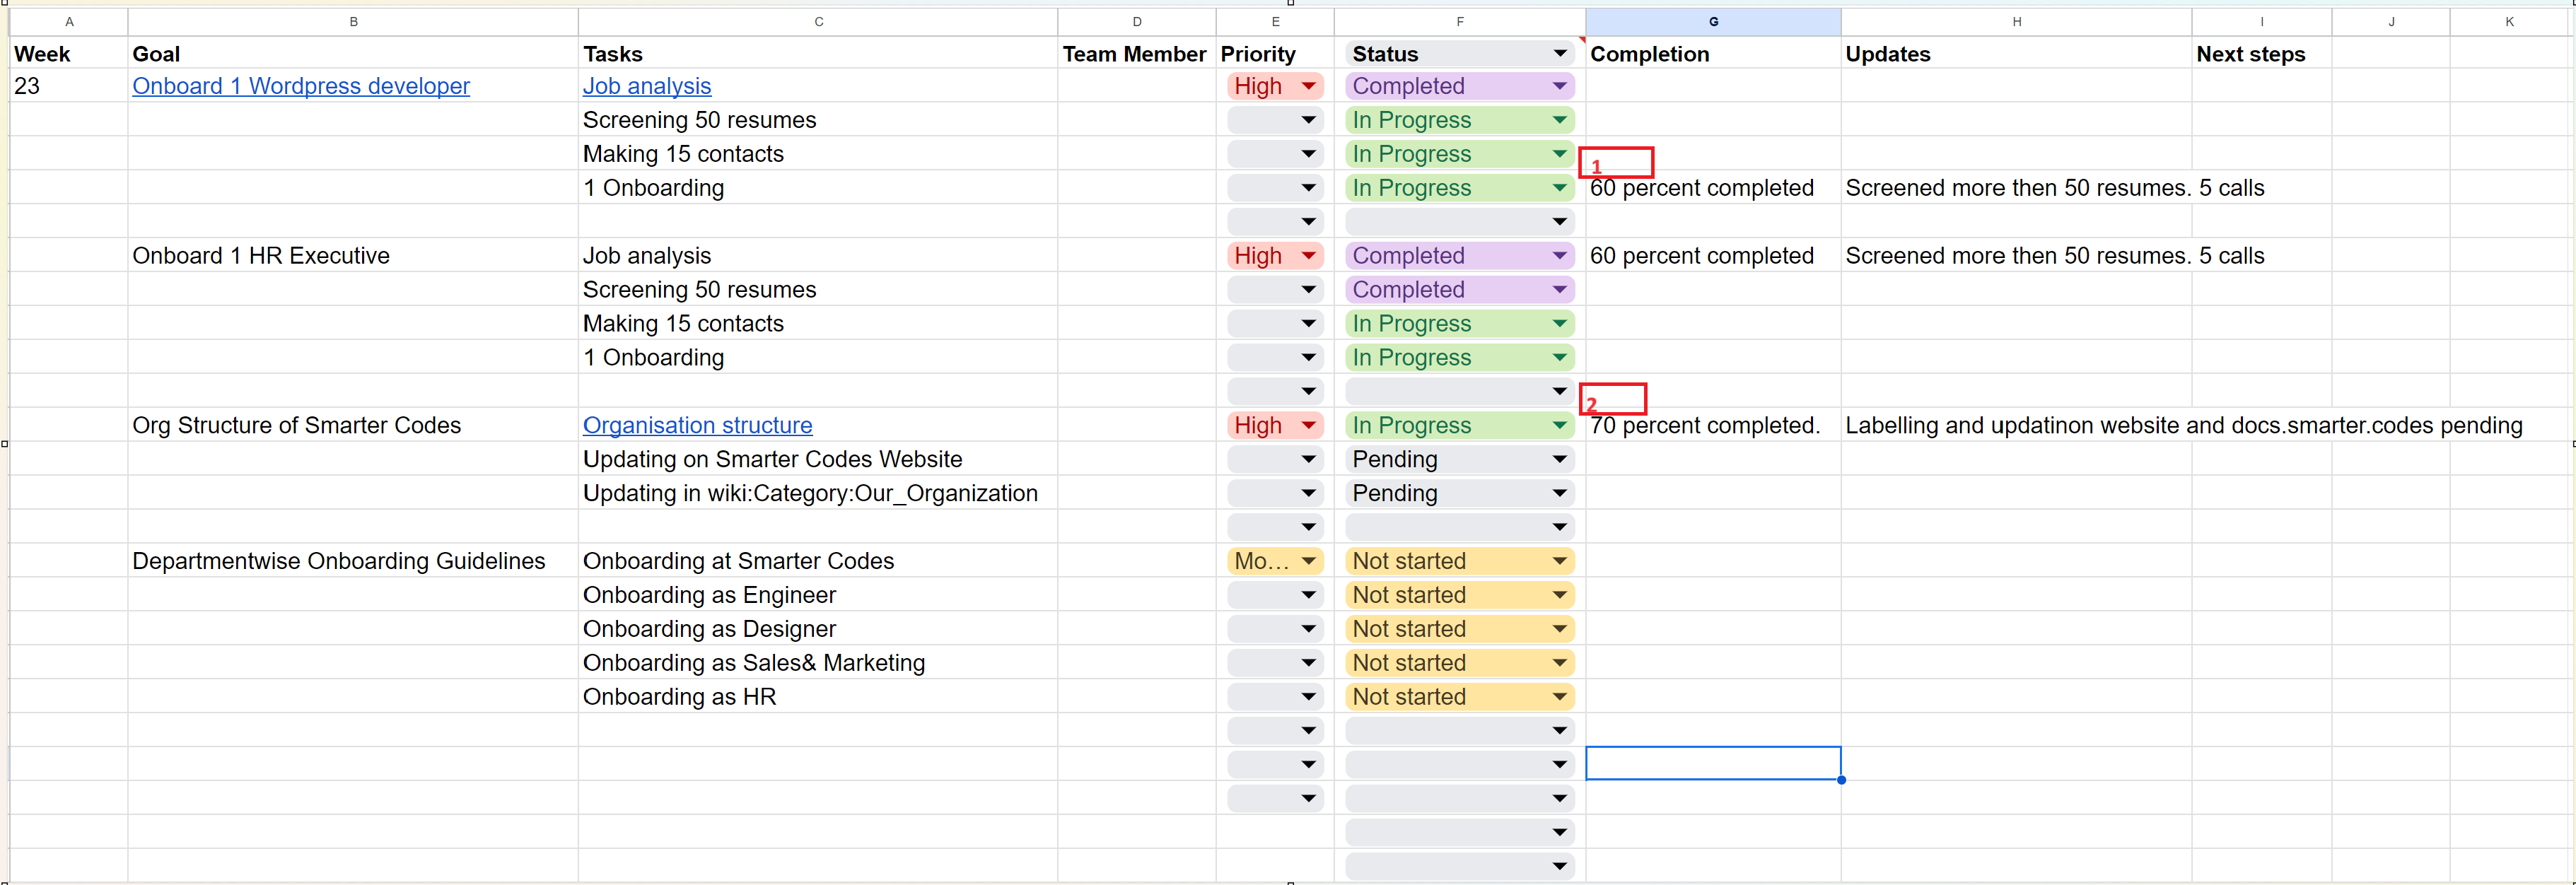Click the Tasks header cell
The height and width of the screenshot is (885, 2576).
click(818, 54)
